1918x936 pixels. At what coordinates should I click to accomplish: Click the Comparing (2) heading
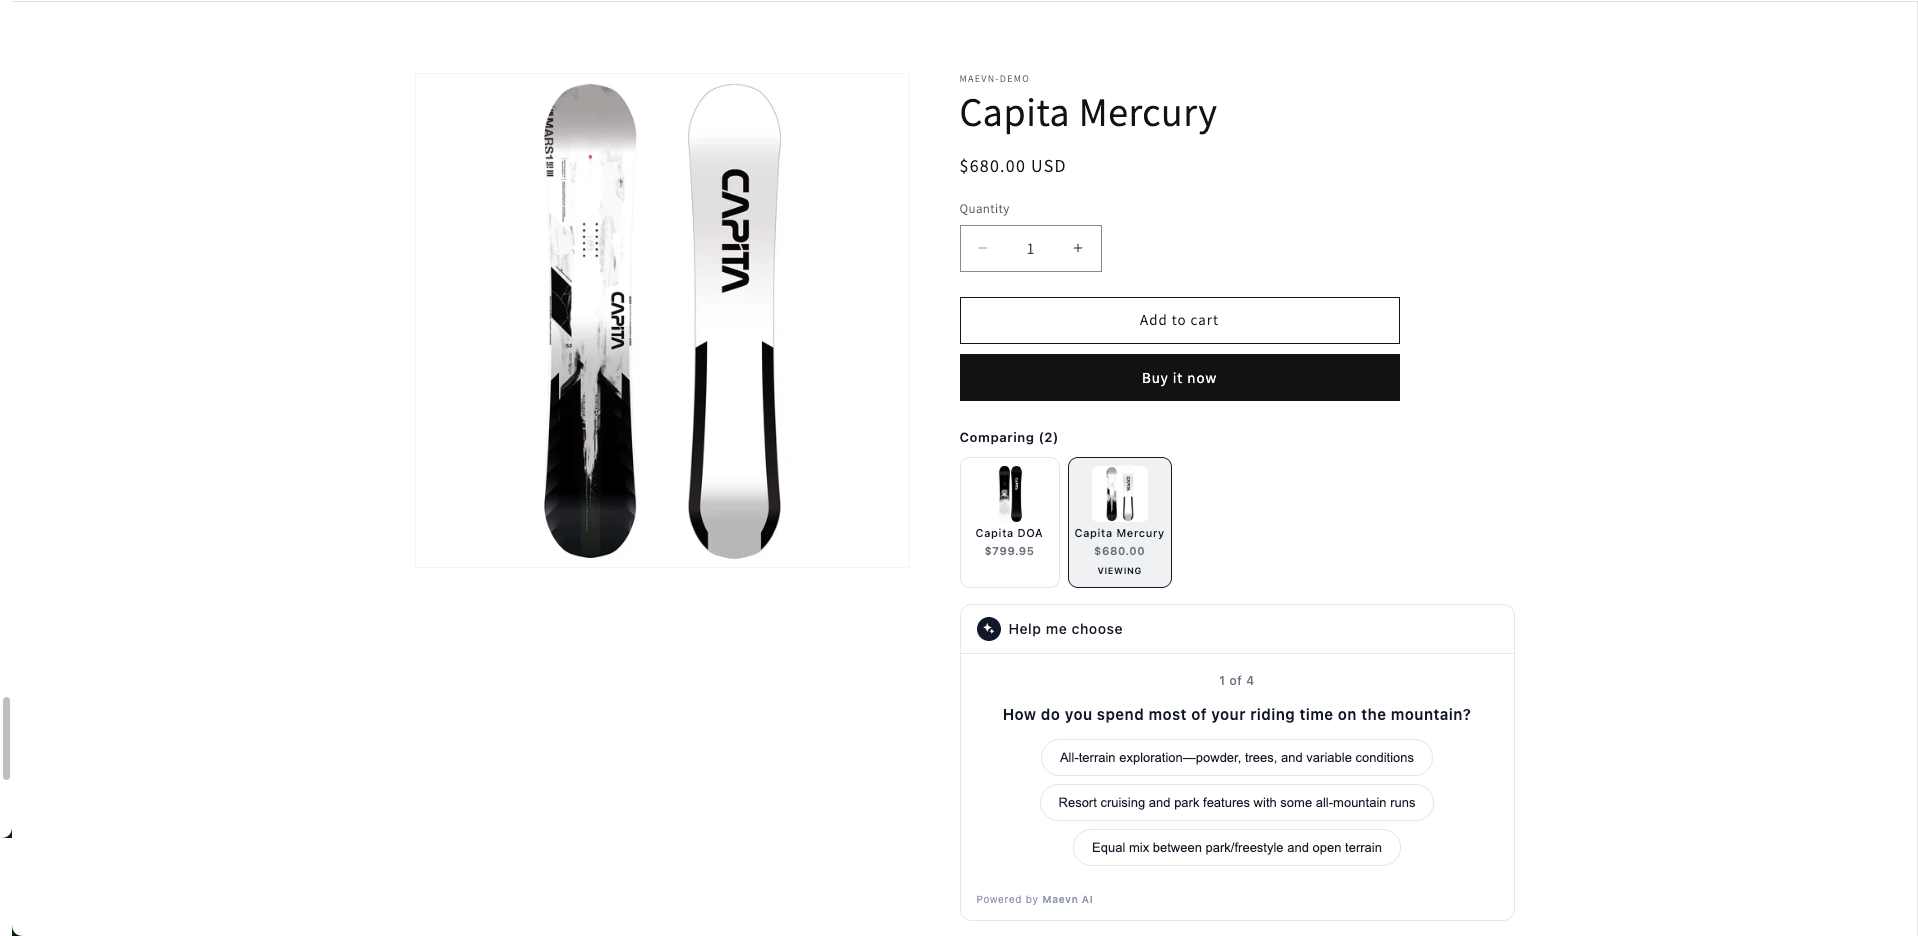(x=1008, y=438)
